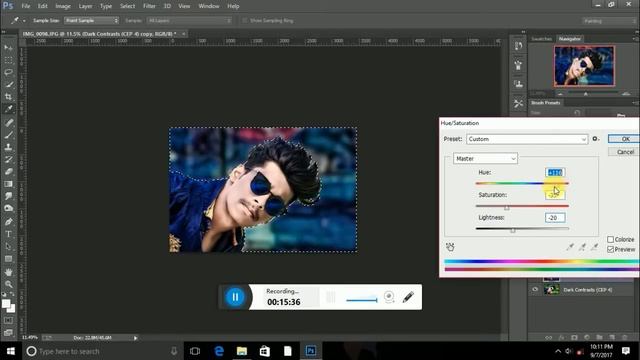
Task: Pause the screen recording
Action: tap(235, 297)
